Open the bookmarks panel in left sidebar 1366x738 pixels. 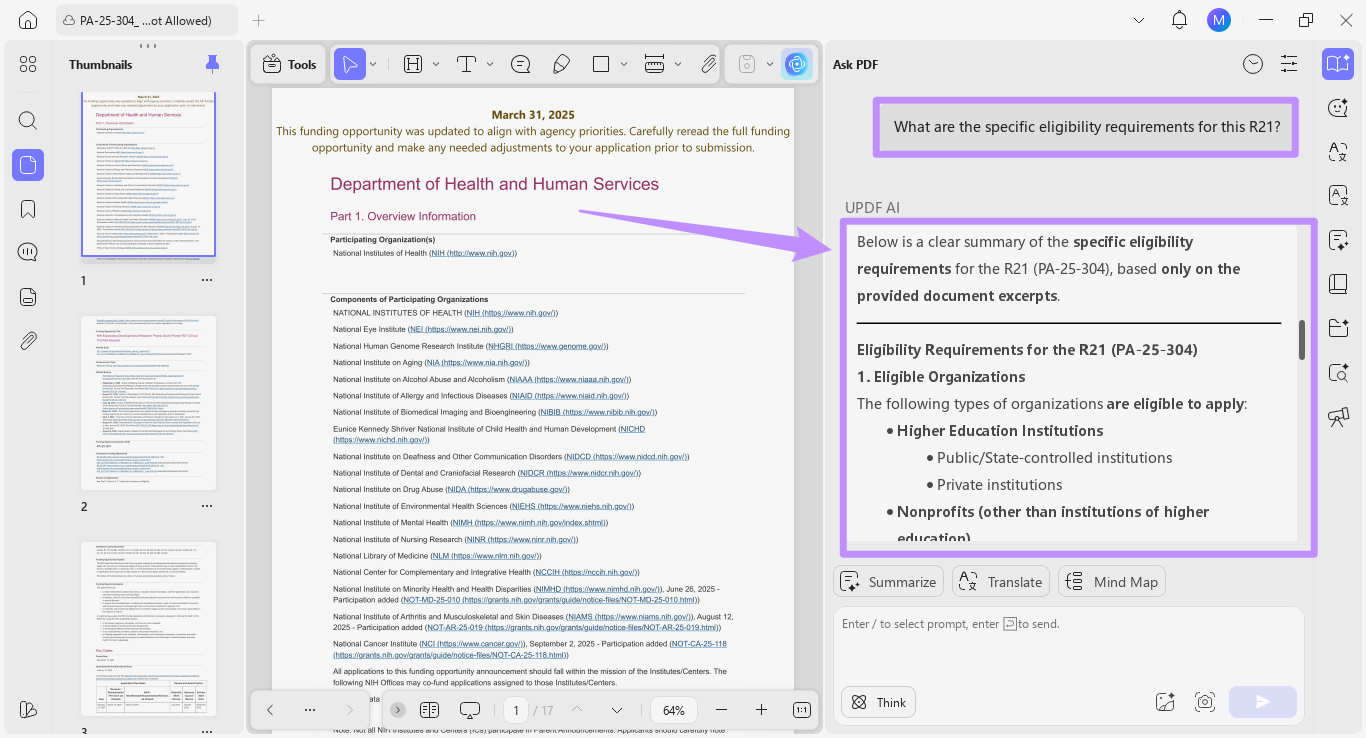[x=28, y=209]
